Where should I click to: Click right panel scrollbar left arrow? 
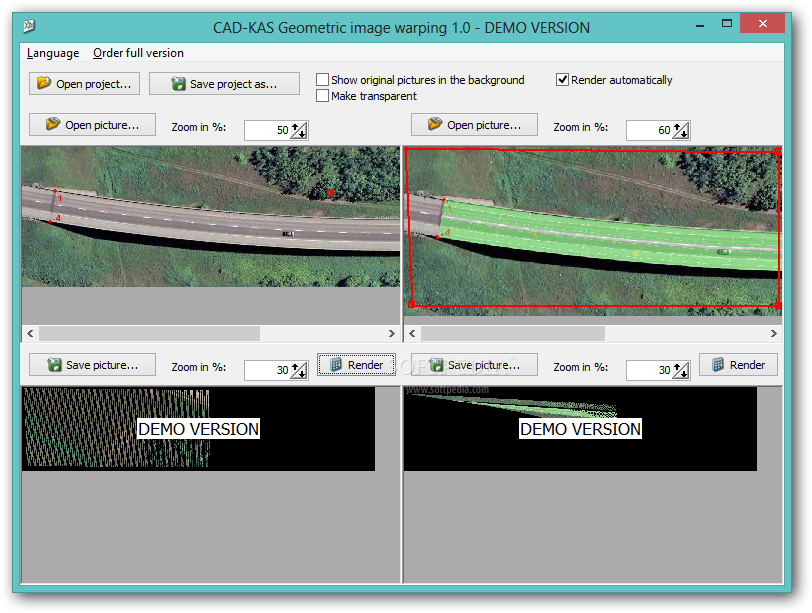412,333
